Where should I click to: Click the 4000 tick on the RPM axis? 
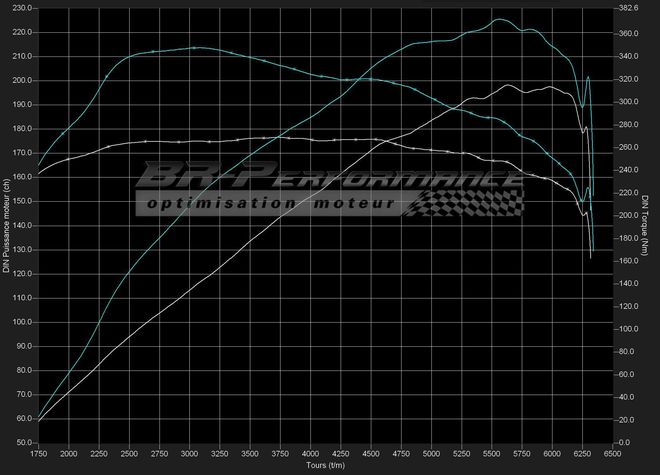coord(311,454)
